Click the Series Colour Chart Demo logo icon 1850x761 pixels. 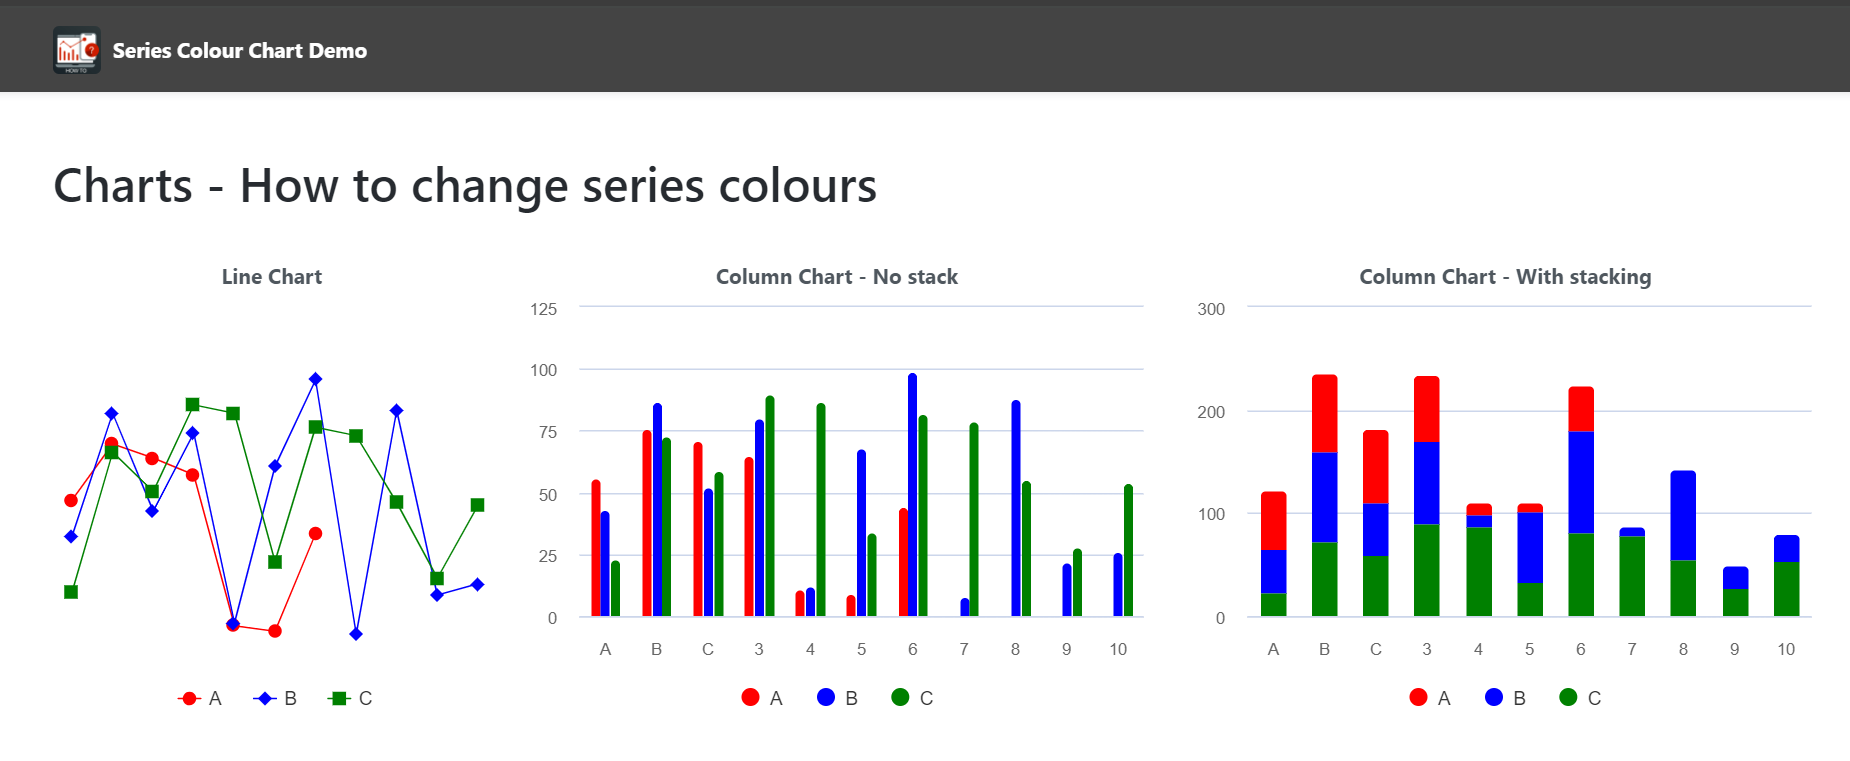[x=75, y=47]
